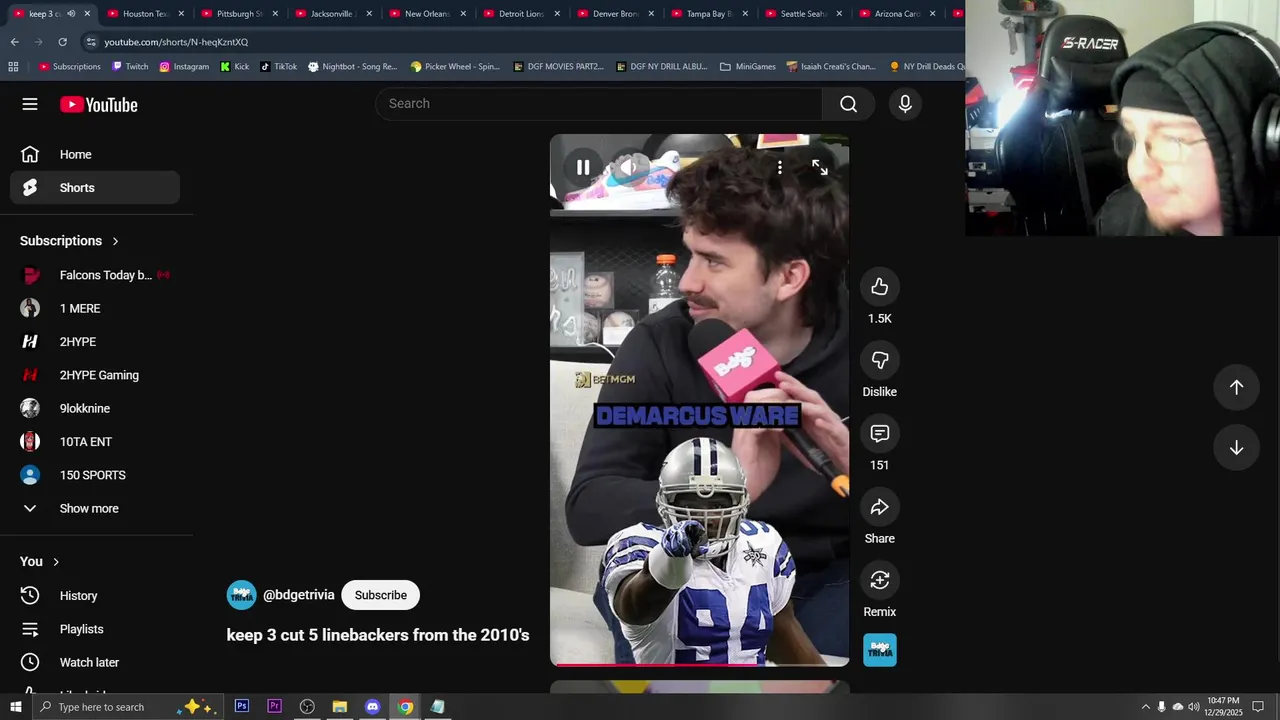The image size is (1280, 720).
Task: Click the Short's red progress bar
Action: click(699, 664)
